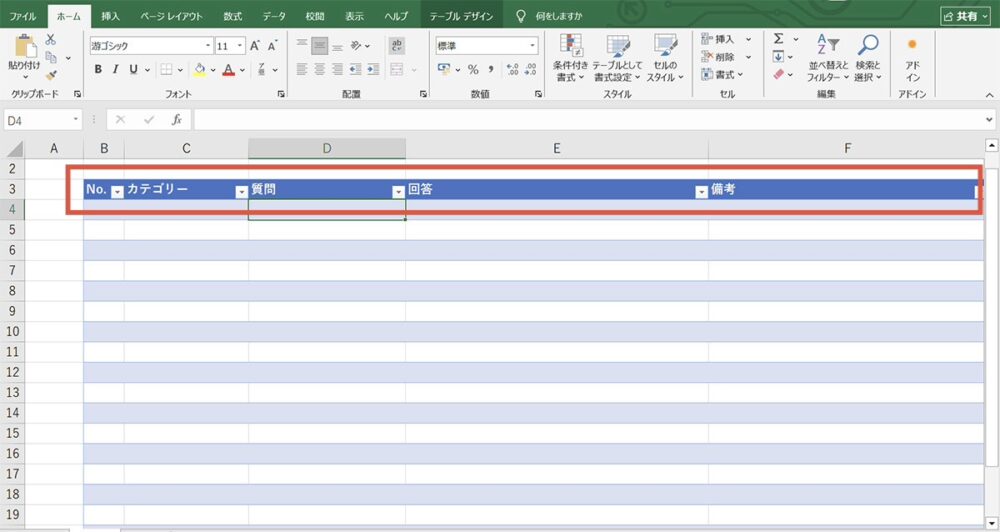Click the Insert Function fx icon
Viewport: 1000px width, 532px height.
(177, 119)
